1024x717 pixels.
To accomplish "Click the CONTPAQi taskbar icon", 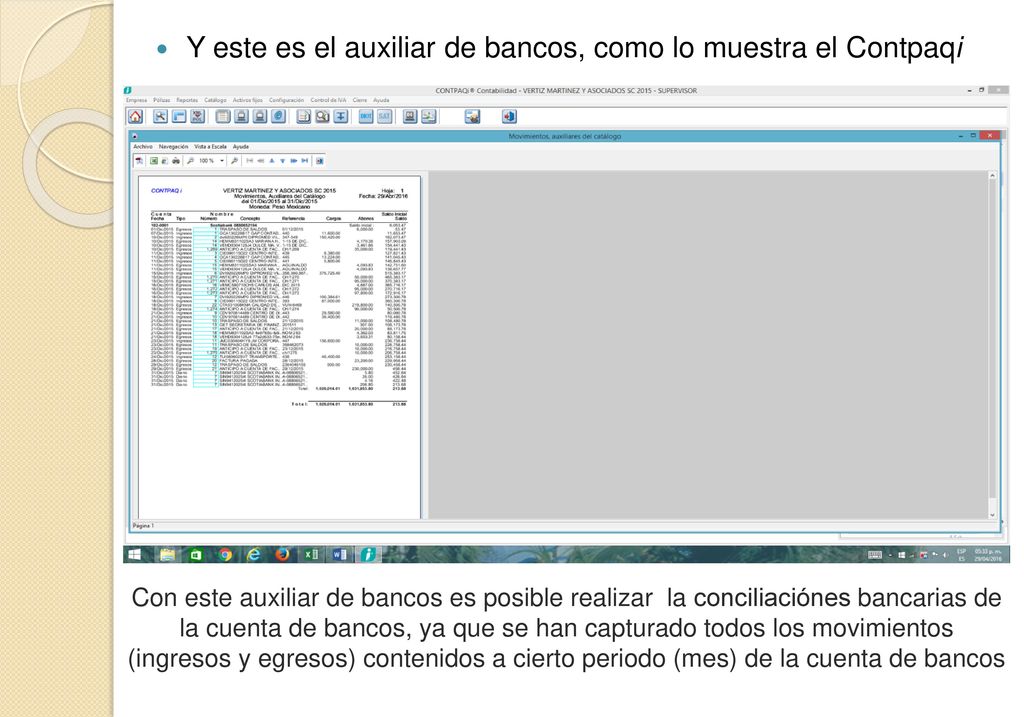I will click(x=368, y=554).
